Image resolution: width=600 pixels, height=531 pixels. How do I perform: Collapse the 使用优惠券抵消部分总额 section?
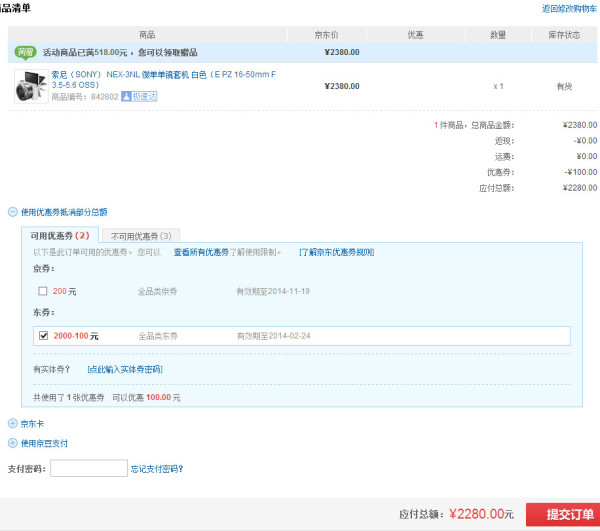pyautogui.click(x=13, y=212)
